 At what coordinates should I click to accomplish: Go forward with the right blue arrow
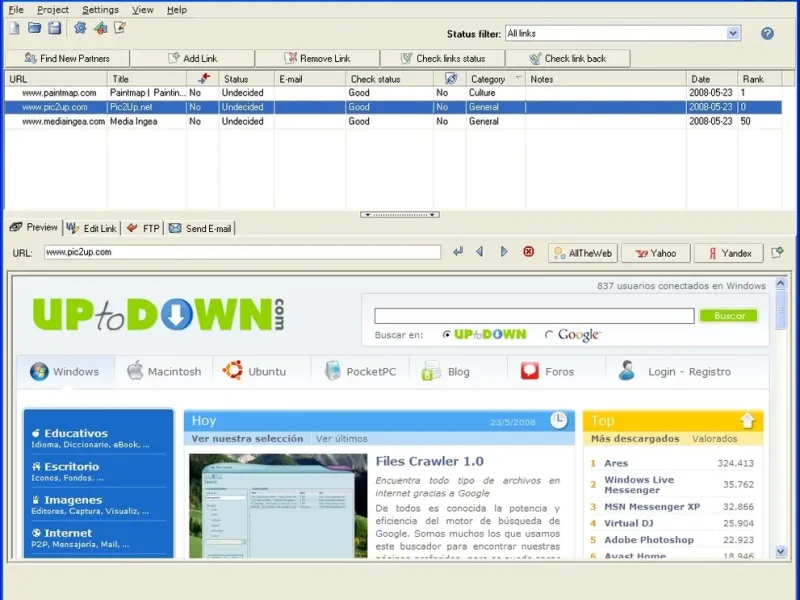(504, 252)
